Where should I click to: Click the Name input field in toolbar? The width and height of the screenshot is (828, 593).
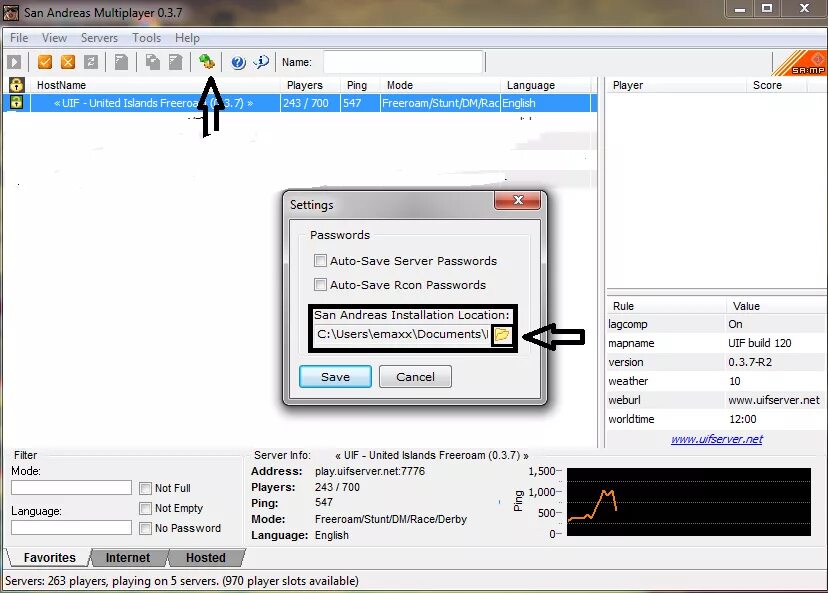click(403, 62)
